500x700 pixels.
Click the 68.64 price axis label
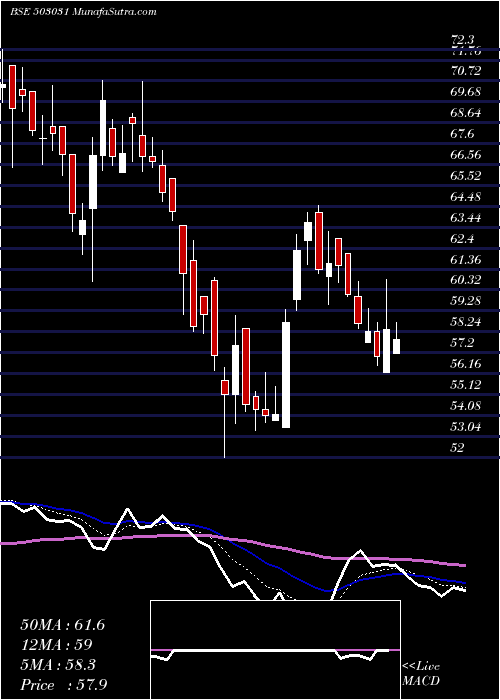[467, 113]
